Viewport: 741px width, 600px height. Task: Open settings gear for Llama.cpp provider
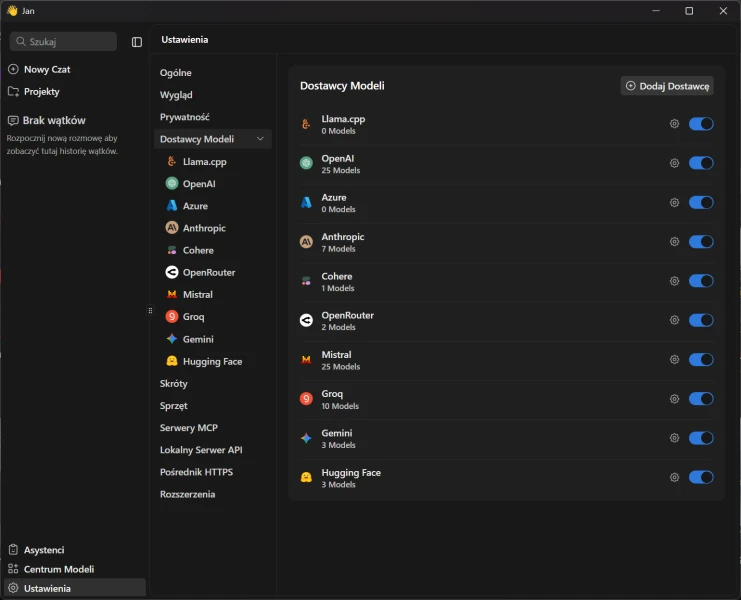tap(674, 124)
